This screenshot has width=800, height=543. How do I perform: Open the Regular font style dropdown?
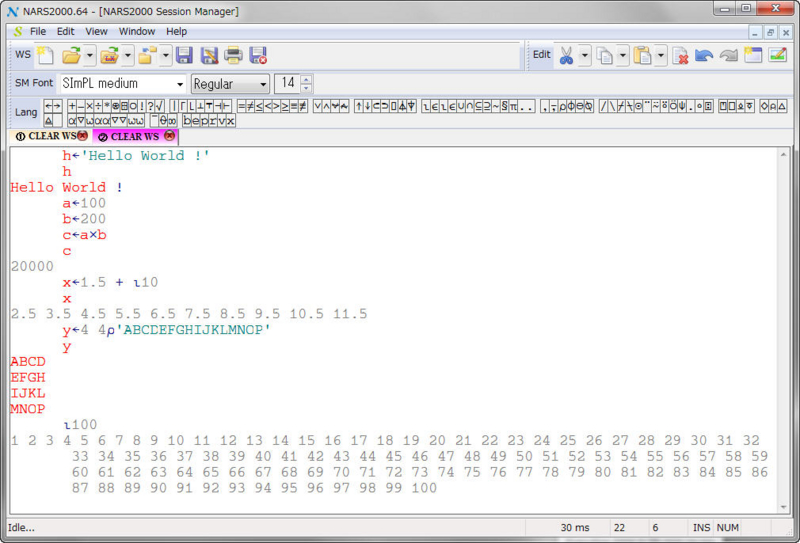(x=263, y=84)
